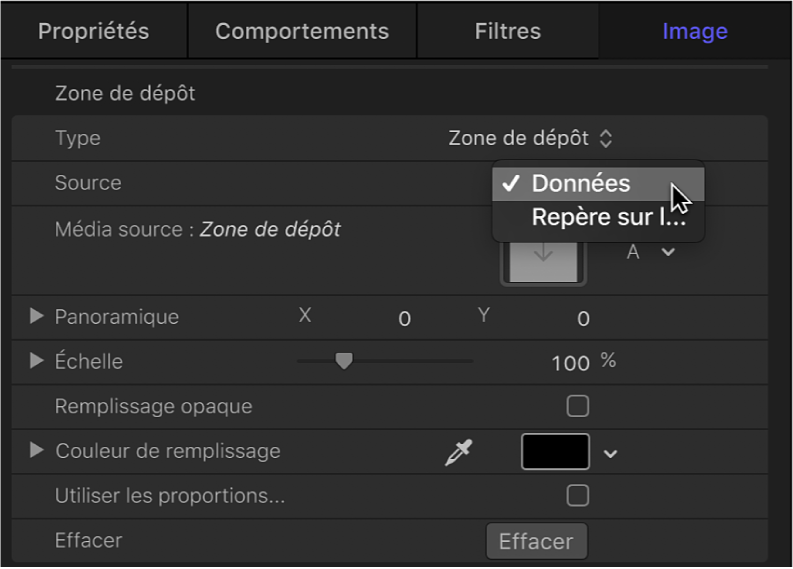The image size is (793, 569).
Task: Select the Image tab
Action: coord(694,31)
